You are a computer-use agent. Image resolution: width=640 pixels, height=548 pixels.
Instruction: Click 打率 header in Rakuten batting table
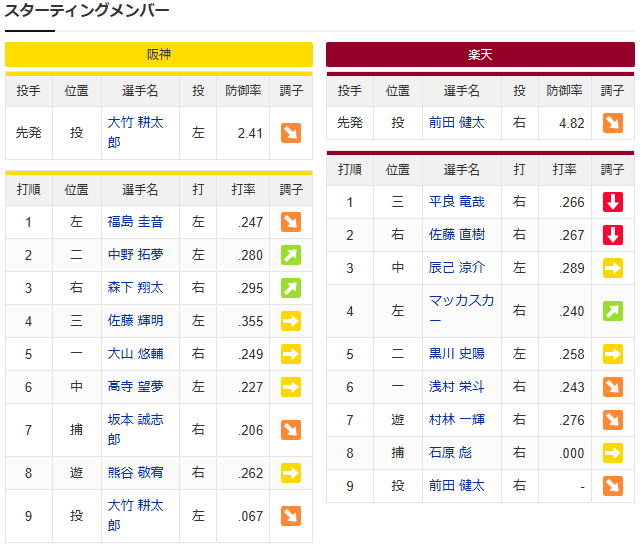pyautogui.click(x=565, y=169)
